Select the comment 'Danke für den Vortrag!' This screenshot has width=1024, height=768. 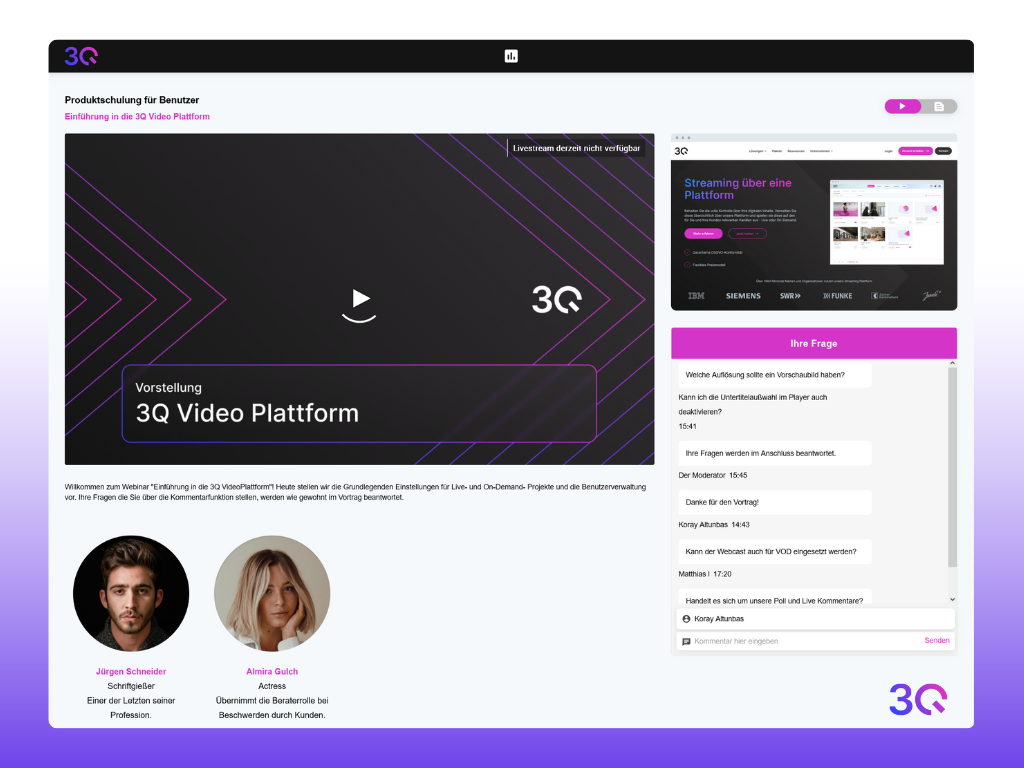(x=775, y=502)
